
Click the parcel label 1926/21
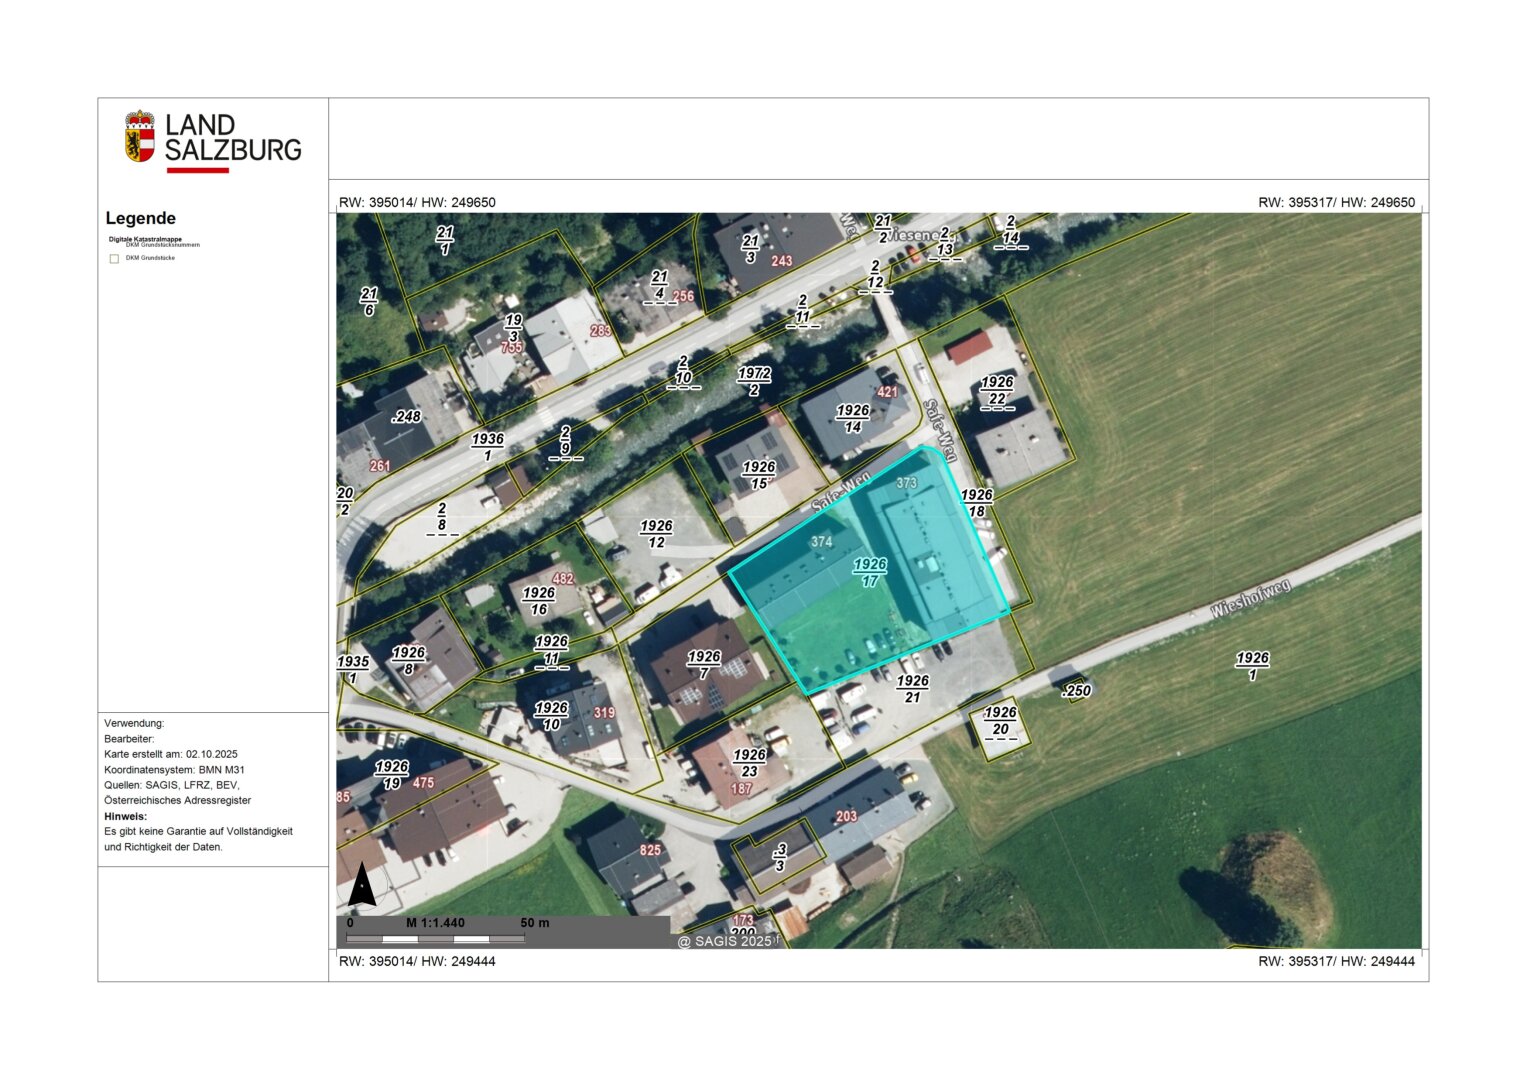point(912,689)
